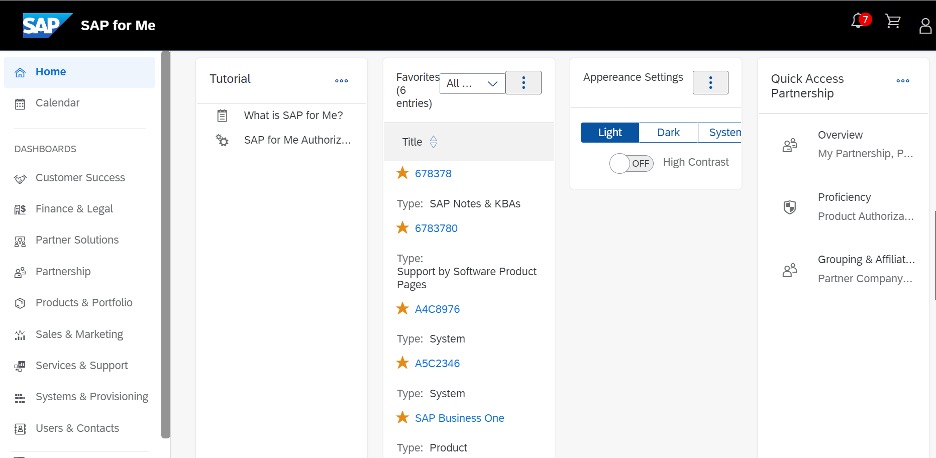
Task: Click the SAP logo in header
Action: pyautogui.click(x=47, y=25)
